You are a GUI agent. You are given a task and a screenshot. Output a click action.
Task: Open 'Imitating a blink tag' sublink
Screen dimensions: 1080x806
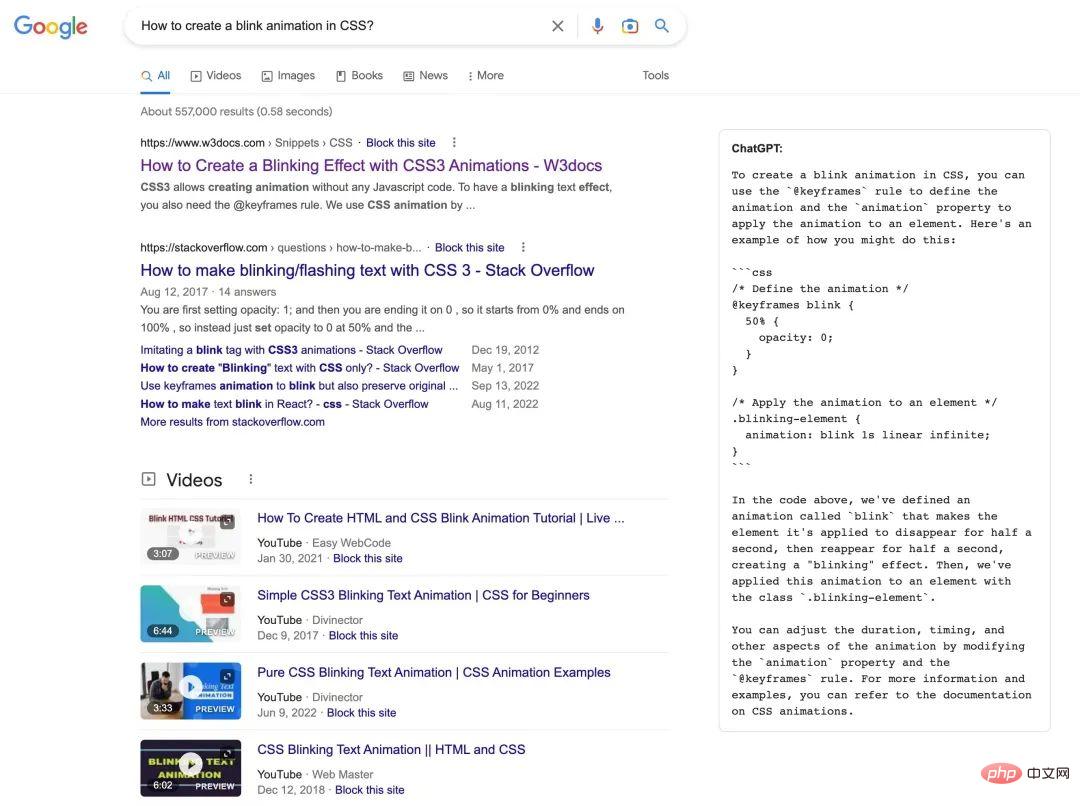point(291,350)
